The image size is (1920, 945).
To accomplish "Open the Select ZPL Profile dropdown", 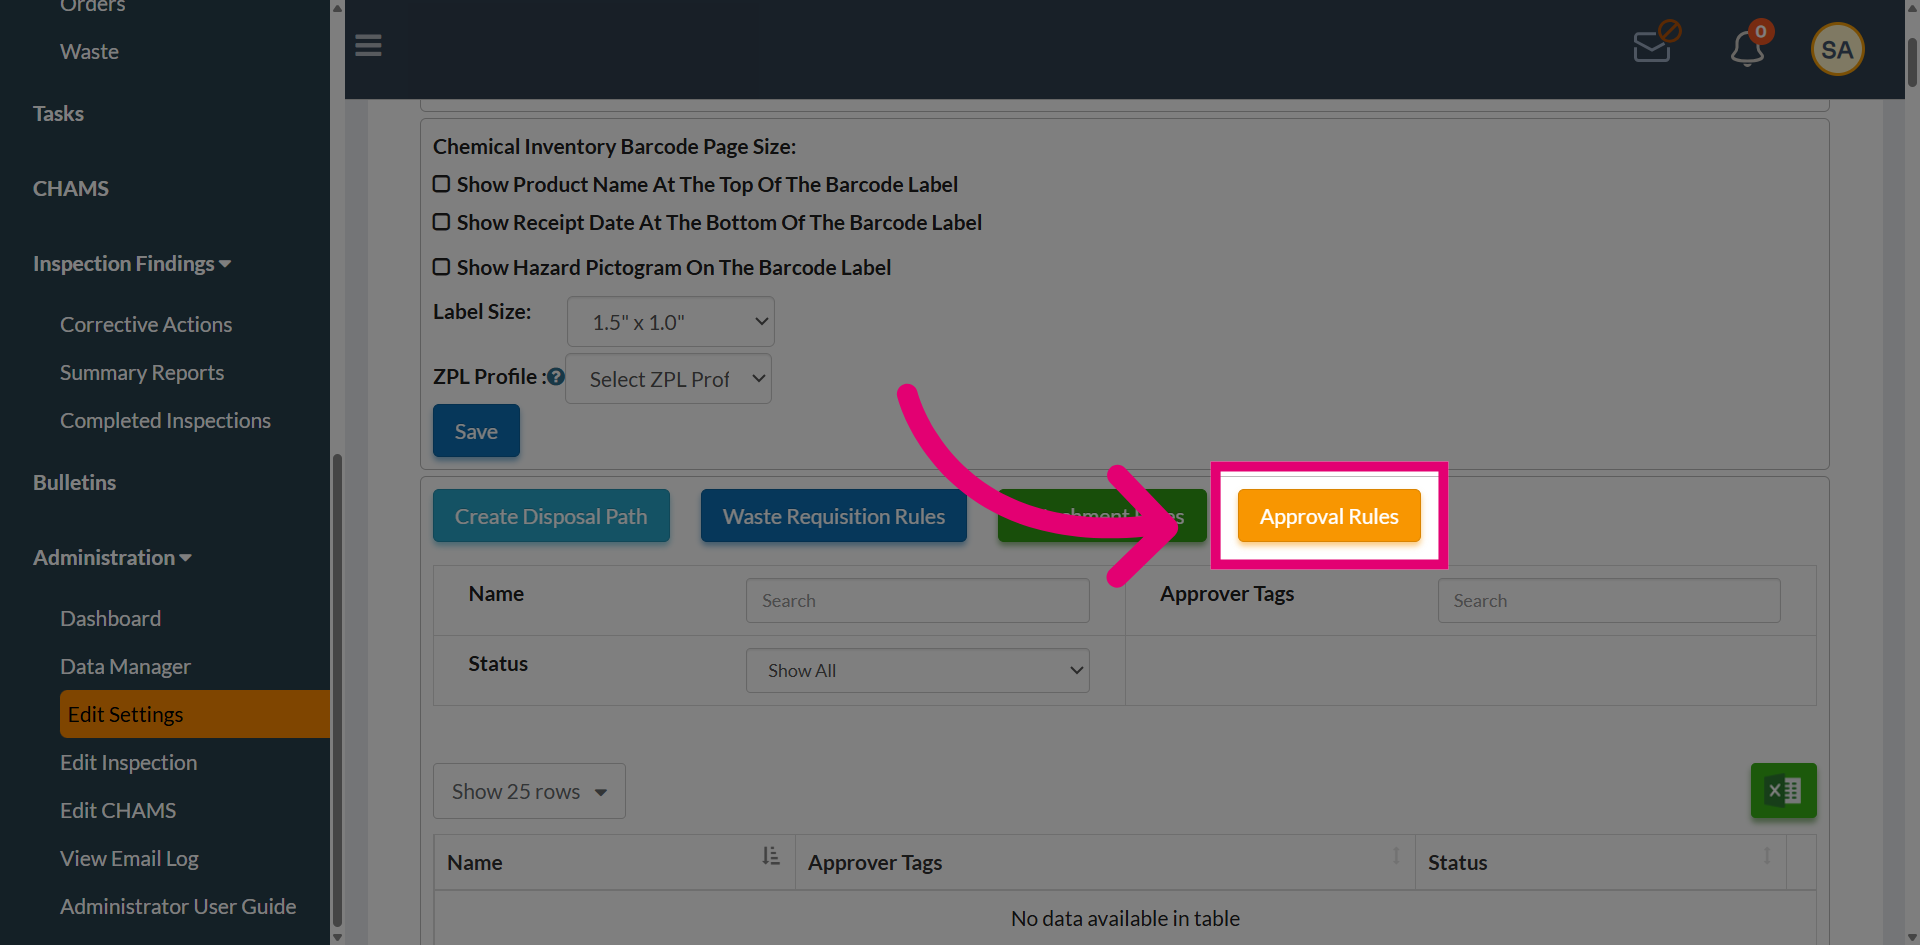I will (x=668, y=379).
